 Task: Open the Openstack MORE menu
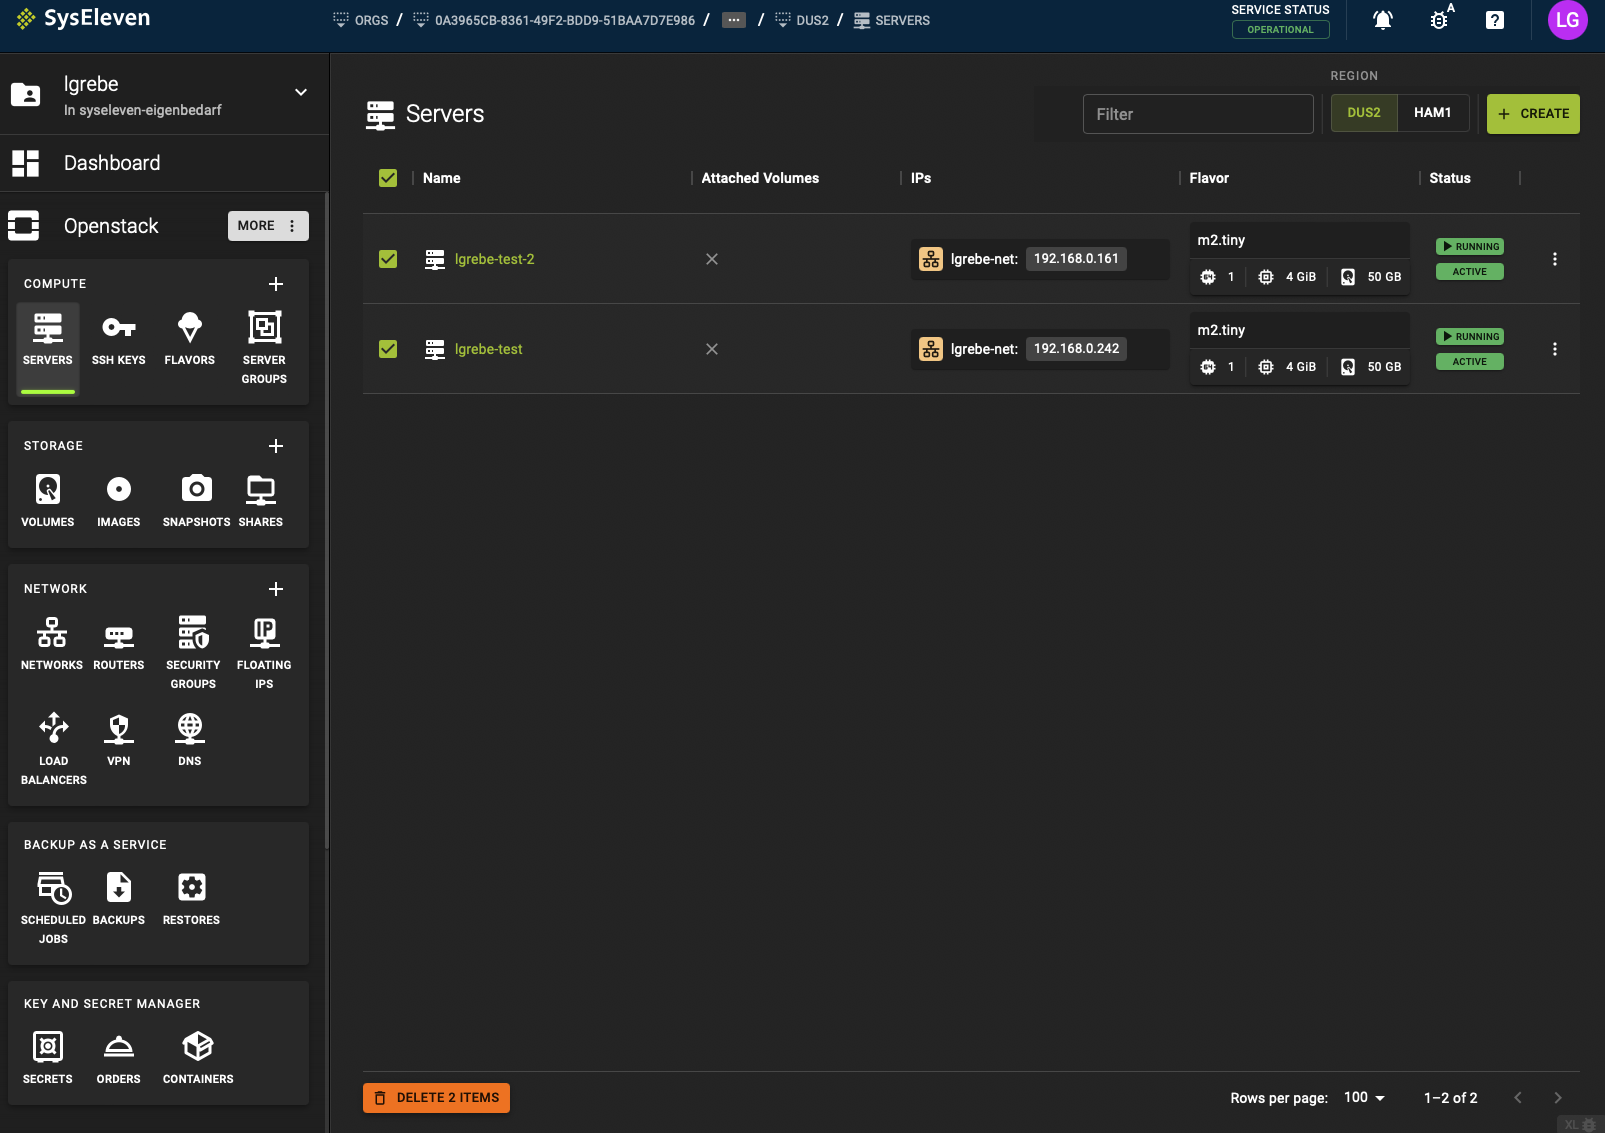click(x=268, y=226)
